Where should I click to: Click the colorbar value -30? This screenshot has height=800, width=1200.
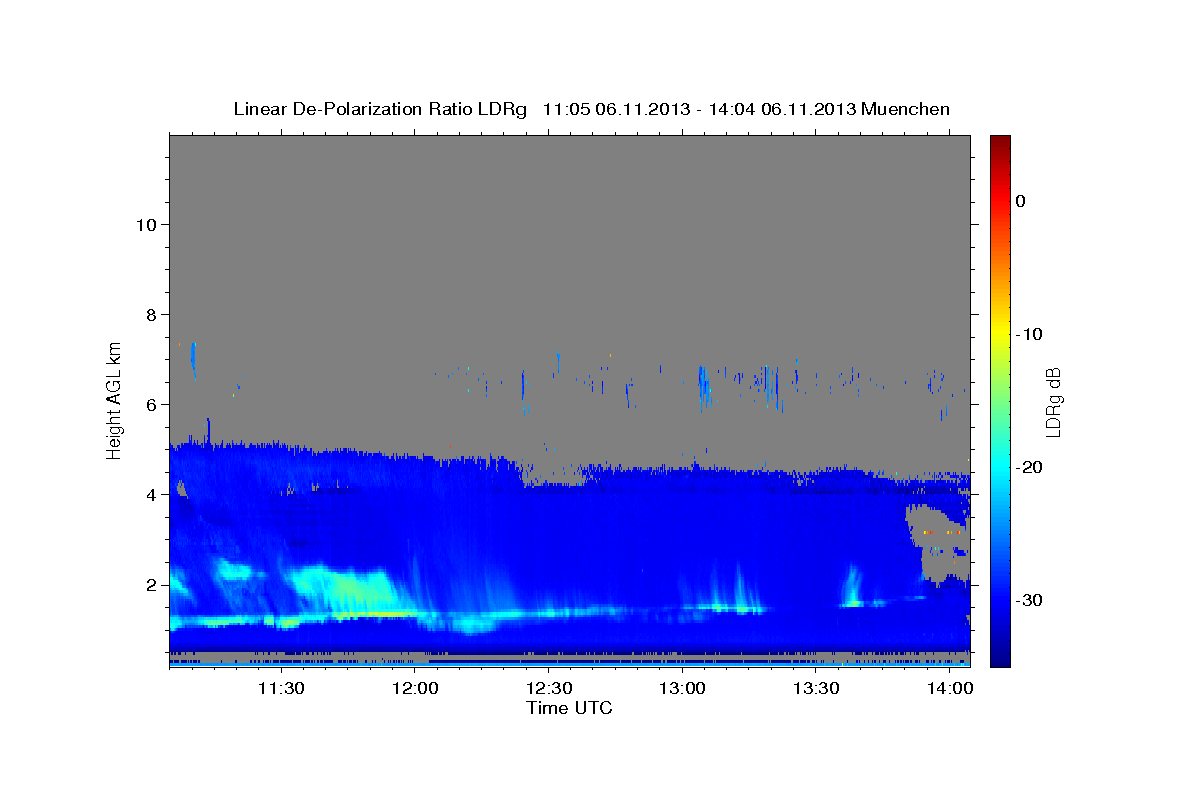coord(1028,600)
